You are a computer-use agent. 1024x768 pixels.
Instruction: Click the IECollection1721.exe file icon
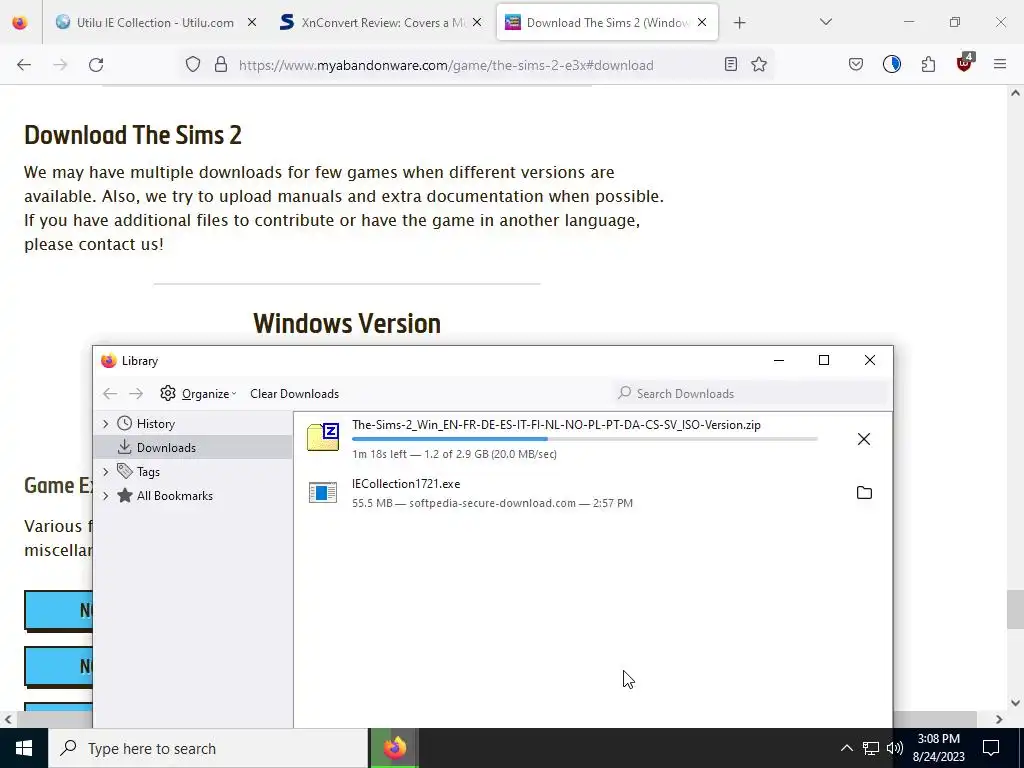[x=323, y=492]
